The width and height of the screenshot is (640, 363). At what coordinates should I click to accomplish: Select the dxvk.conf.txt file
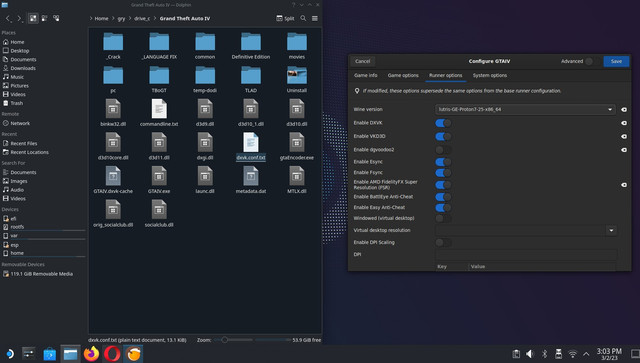(x=251, y=147)
